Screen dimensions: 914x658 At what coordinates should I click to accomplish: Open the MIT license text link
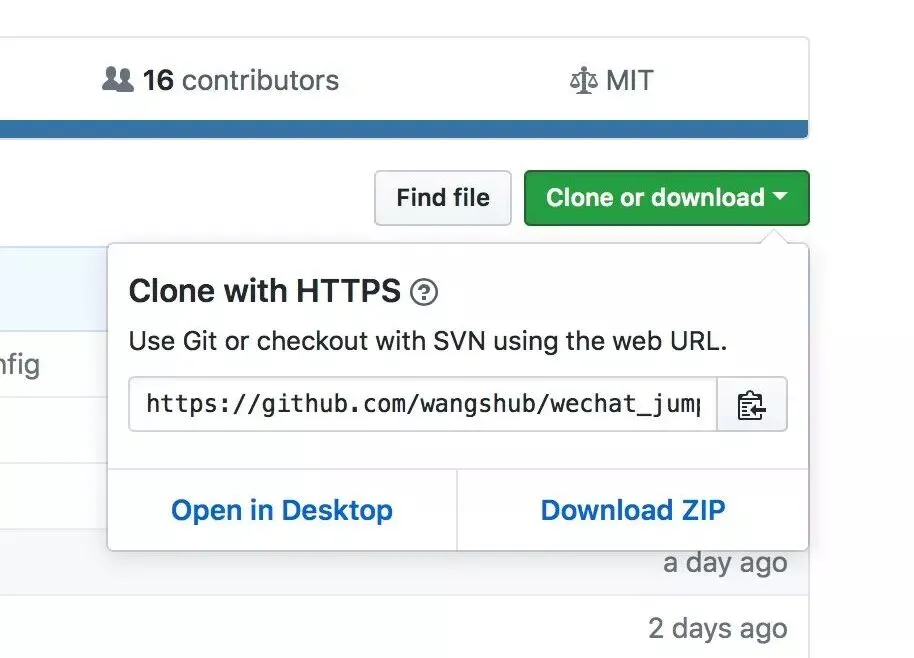pyautogui.click(x=629, y=81)
